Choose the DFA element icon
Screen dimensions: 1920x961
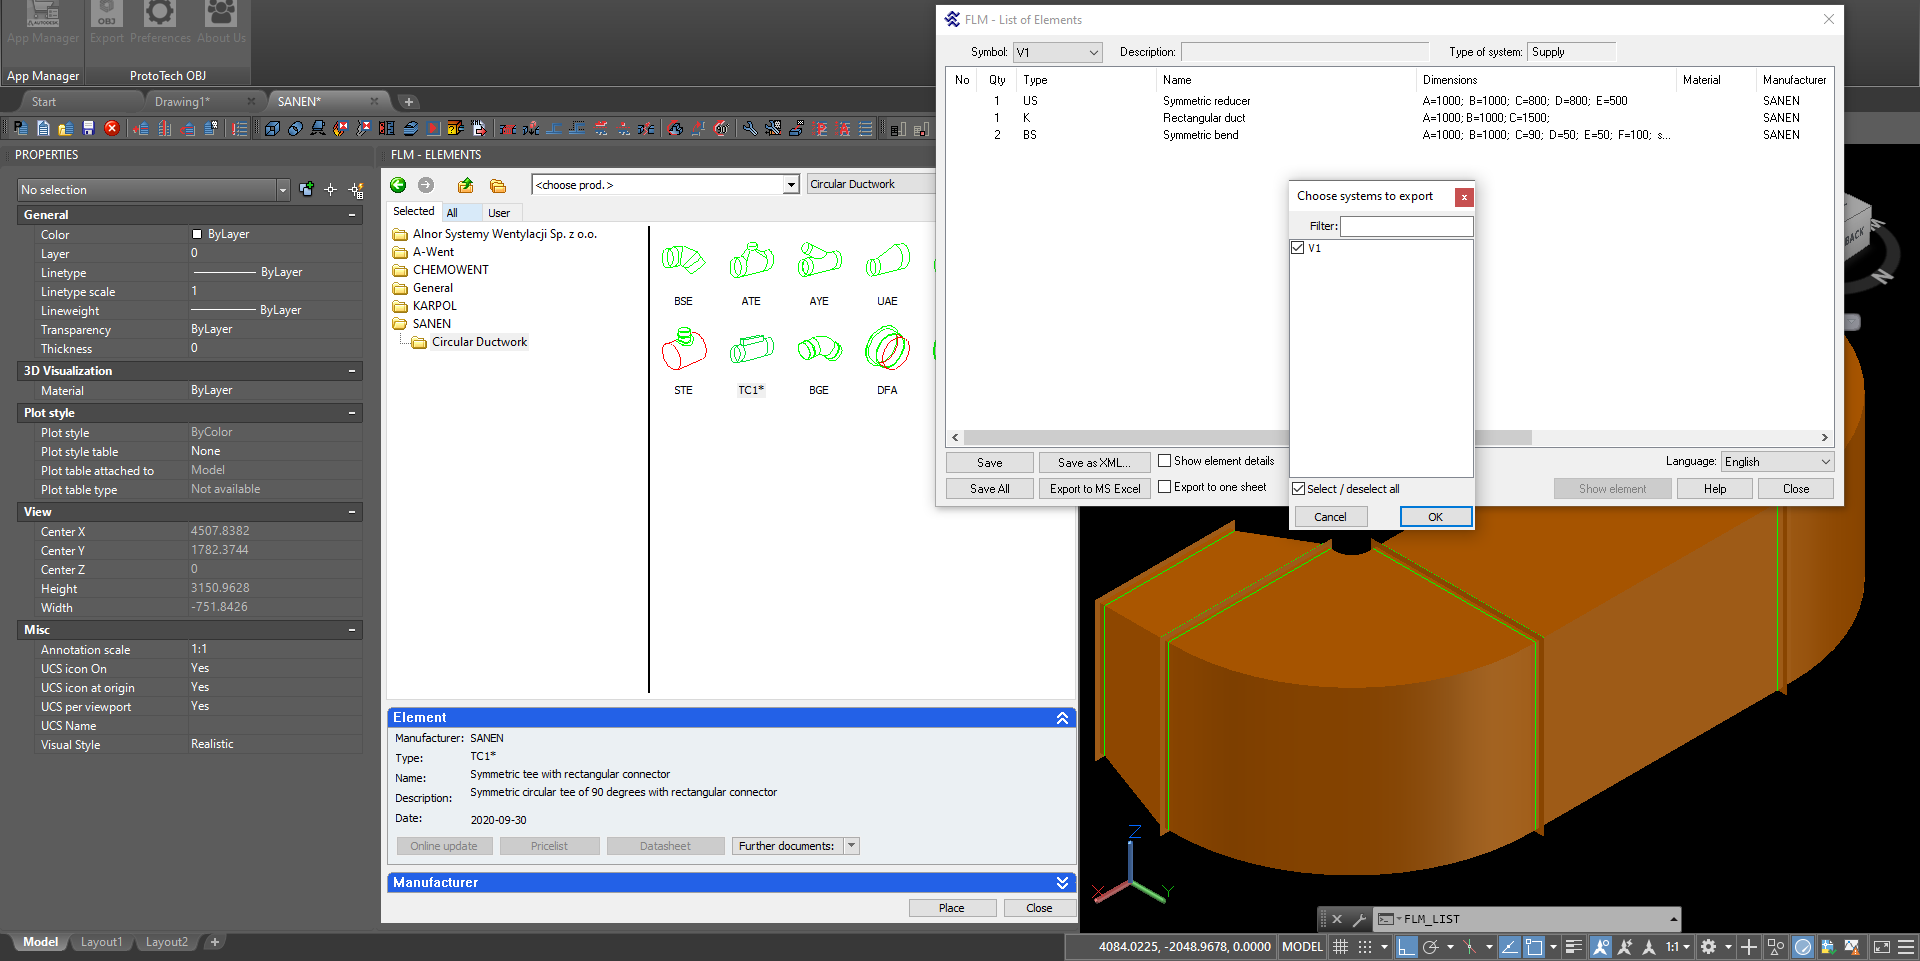coord(887,351)
